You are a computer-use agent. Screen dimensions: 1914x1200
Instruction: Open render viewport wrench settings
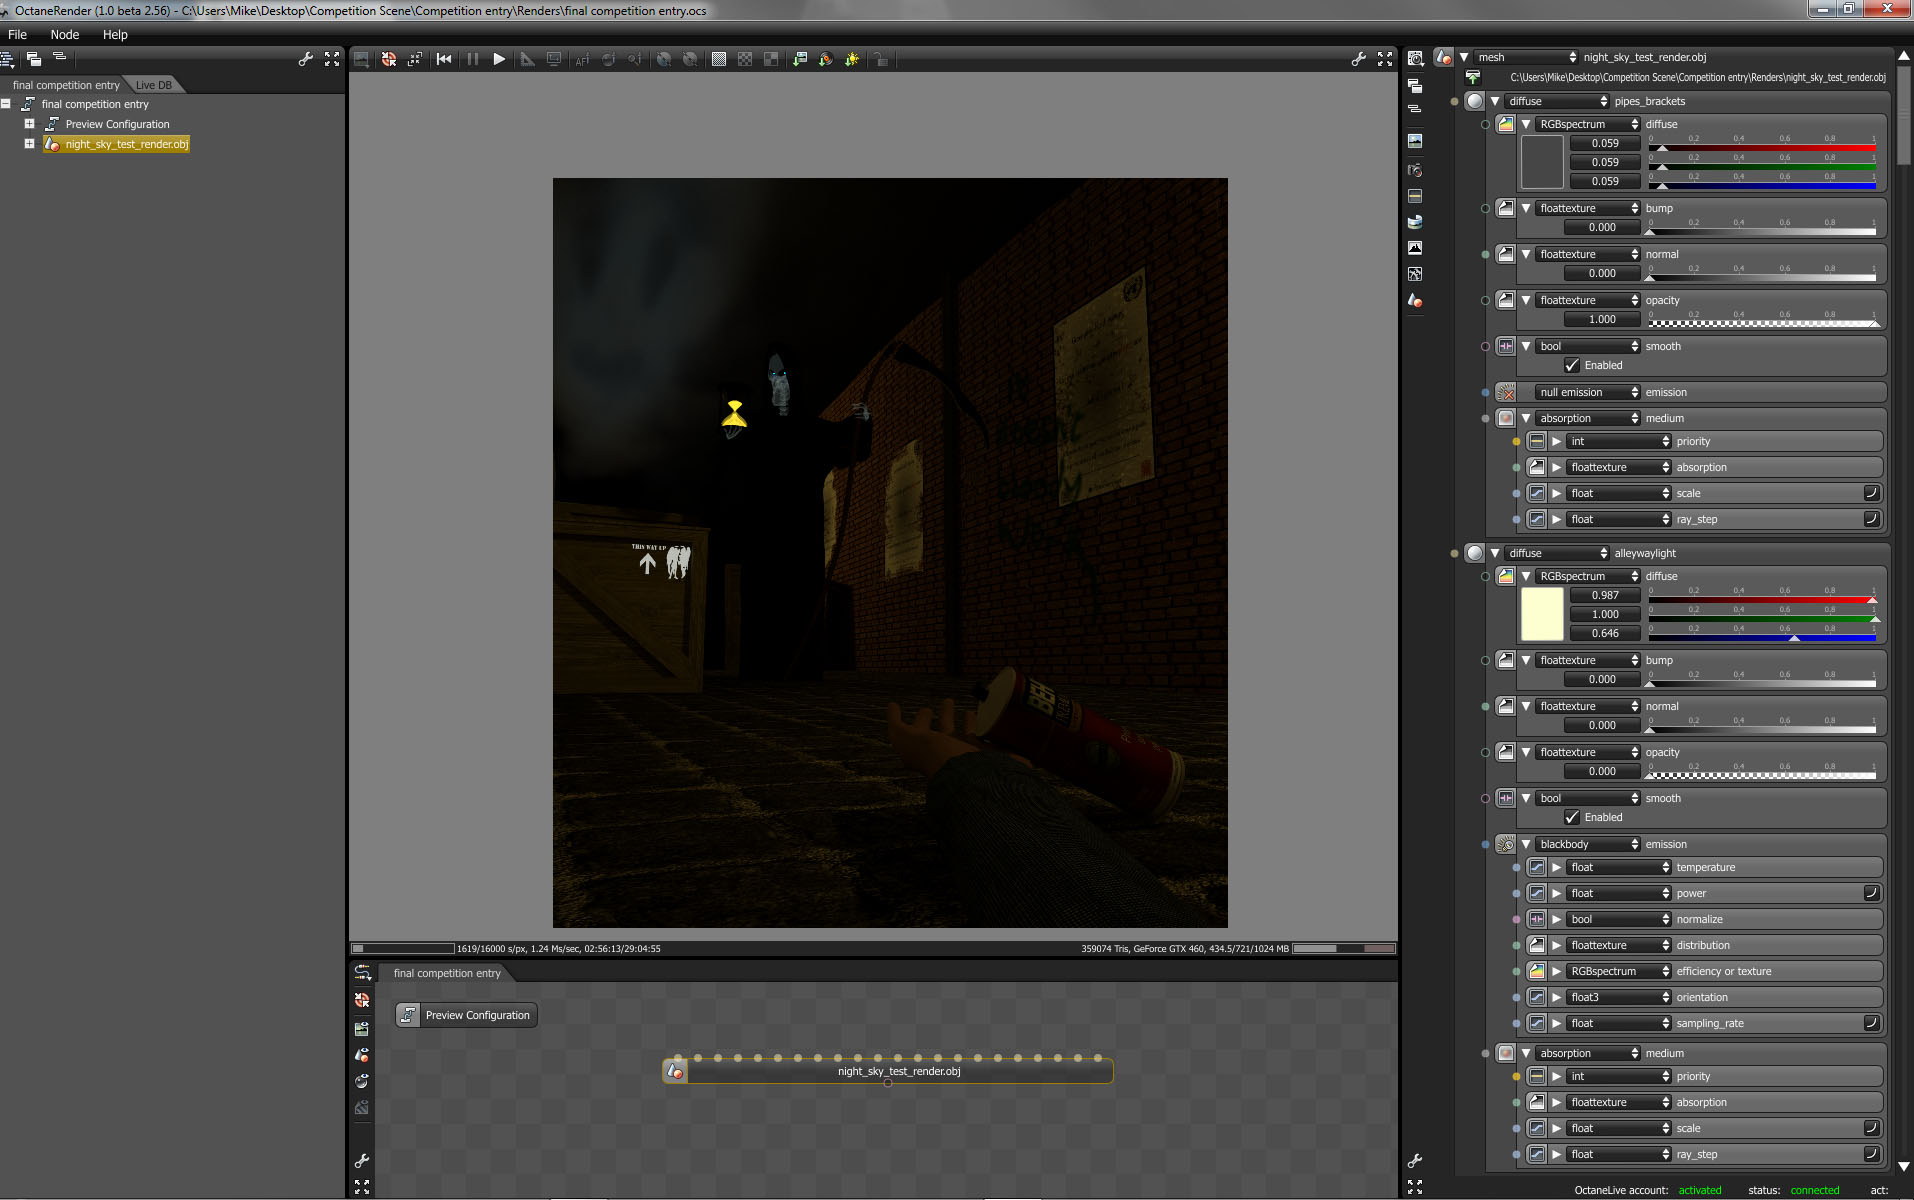[1358, 60]
